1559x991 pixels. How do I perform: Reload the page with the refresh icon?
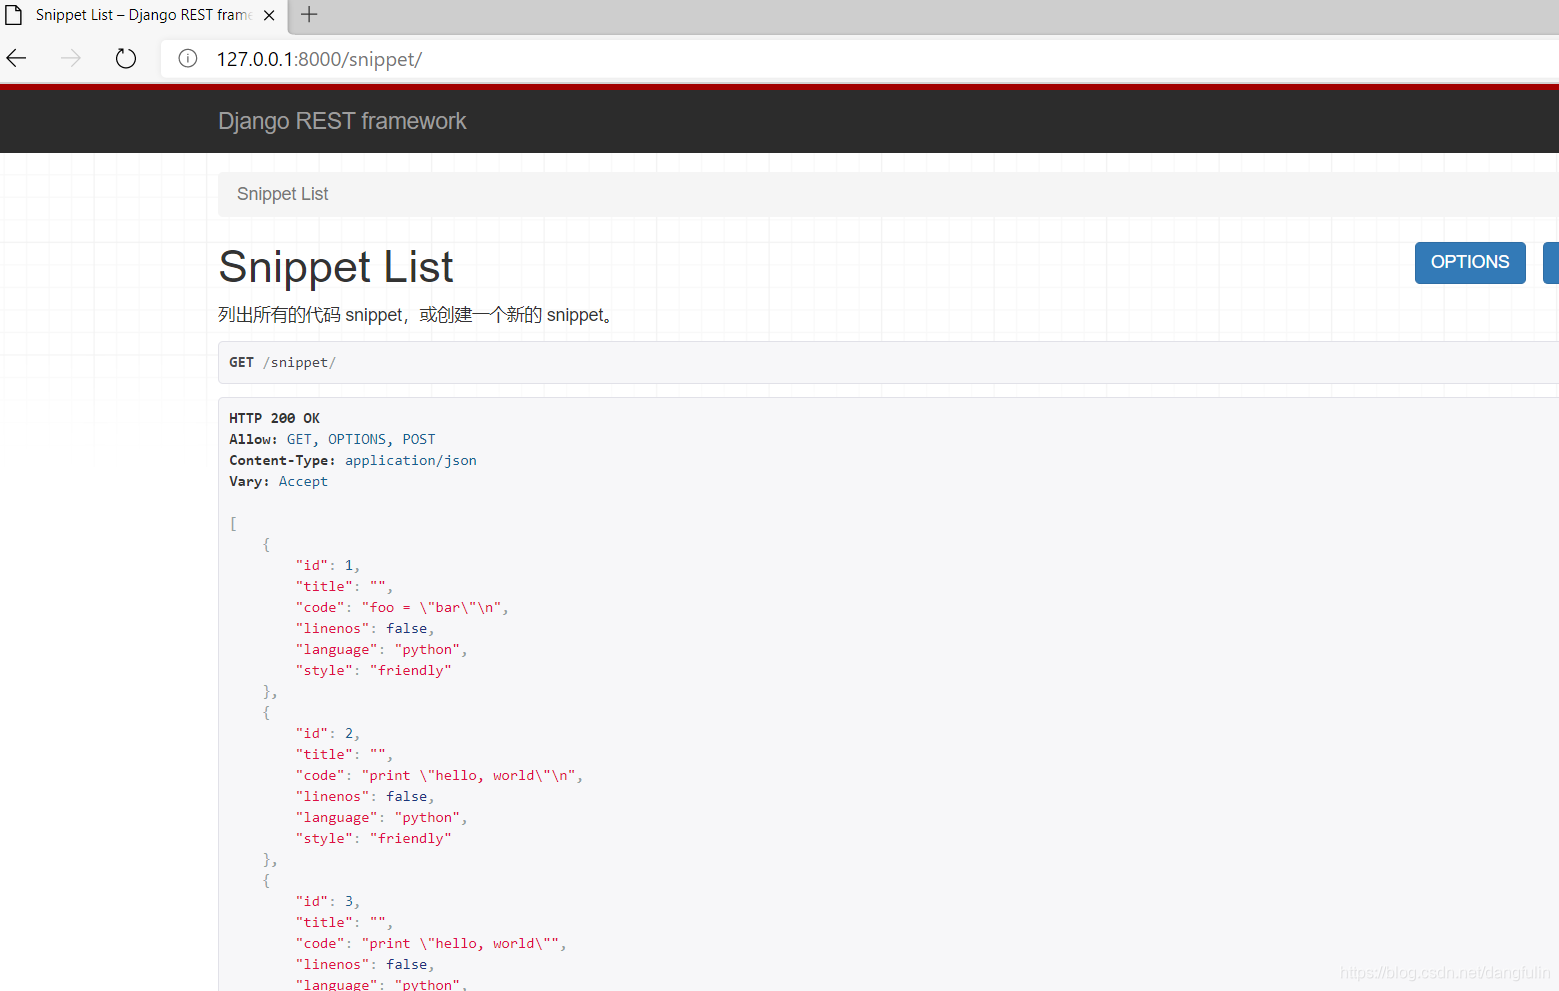point(125,59)
